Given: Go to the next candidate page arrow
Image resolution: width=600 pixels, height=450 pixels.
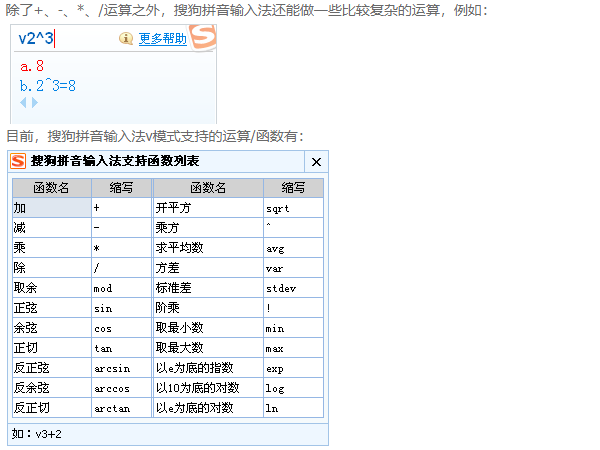Looking at the screenshot, I should (x=35, y=102).
